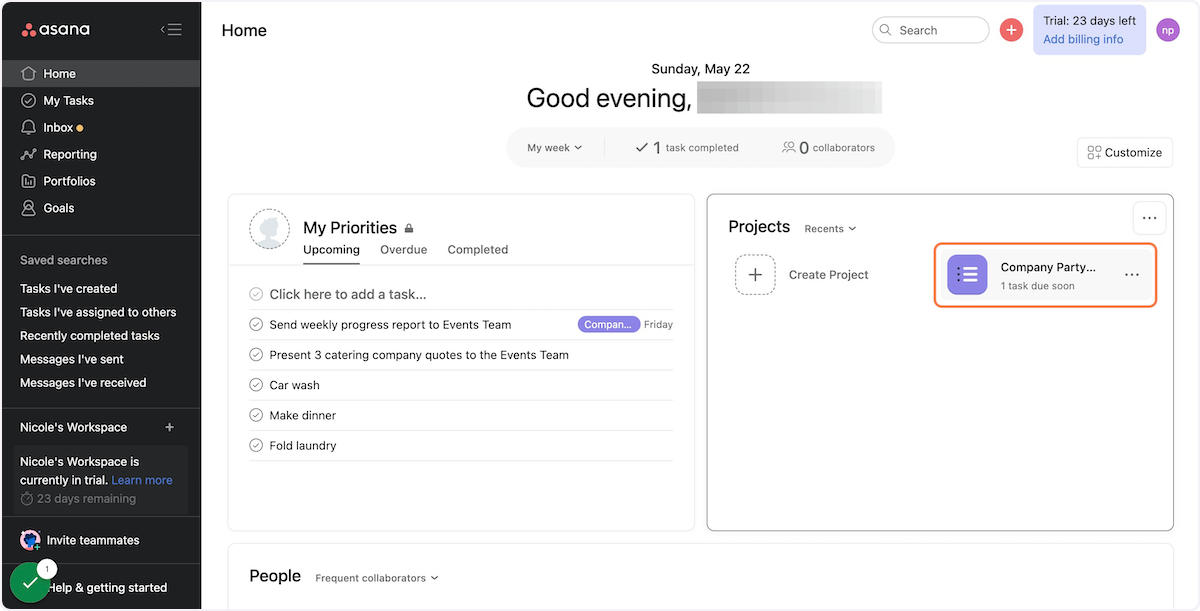This screenshot has height=611, width=1200.
Task: Open 'Recently completed tasks' saved search
Action: click(x=90, y=336)
